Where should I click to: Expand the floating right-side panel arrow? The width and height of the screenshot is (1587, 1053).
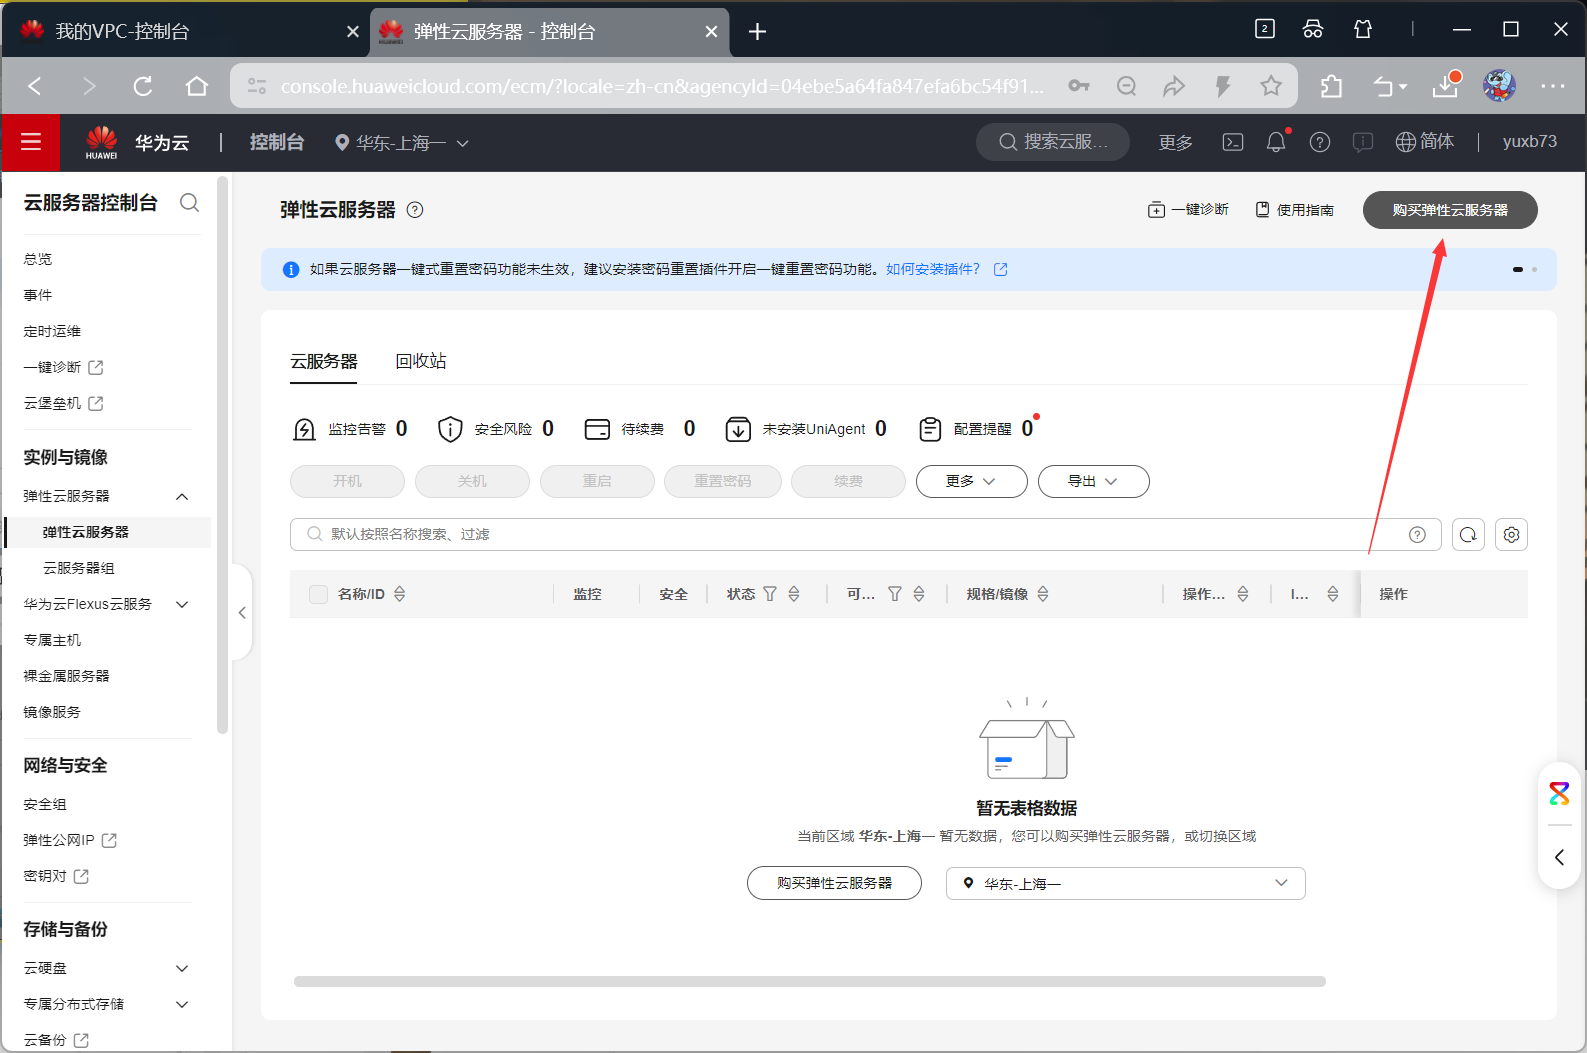[1559, 857]
